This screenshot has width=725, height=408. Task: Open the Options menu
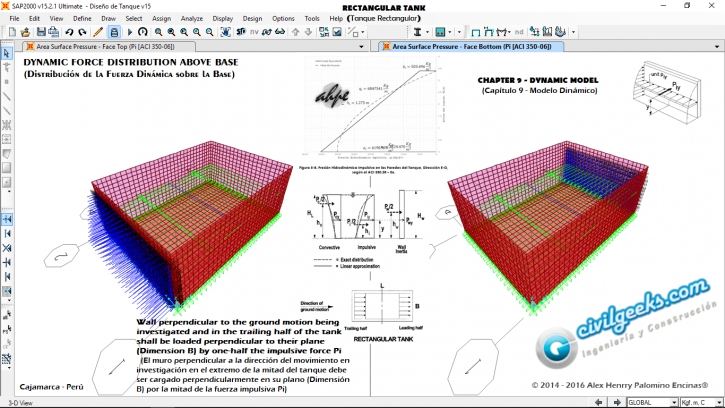[x=283, y=19]
